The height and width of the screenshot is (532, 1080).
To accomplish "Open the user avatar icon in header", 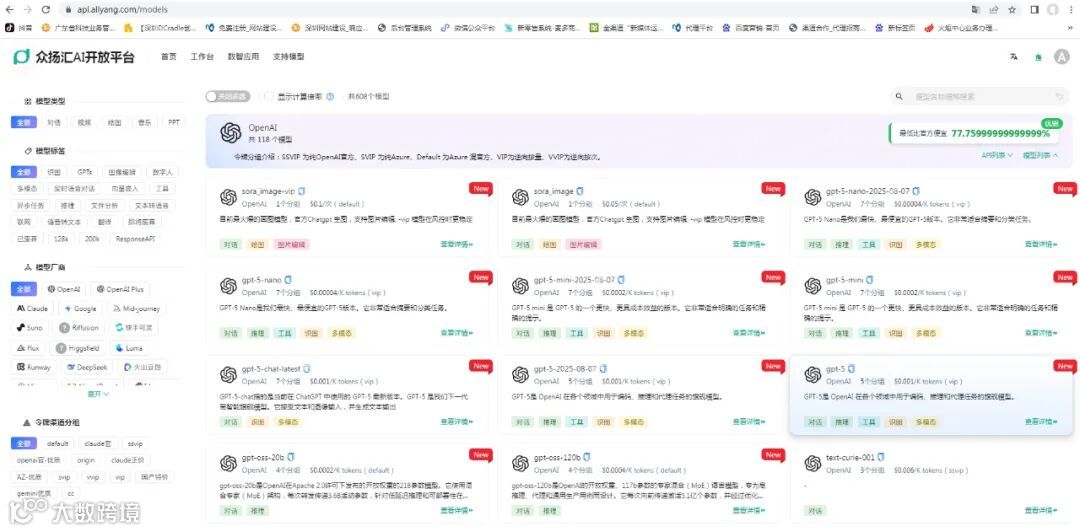I will coord(1061,57).
